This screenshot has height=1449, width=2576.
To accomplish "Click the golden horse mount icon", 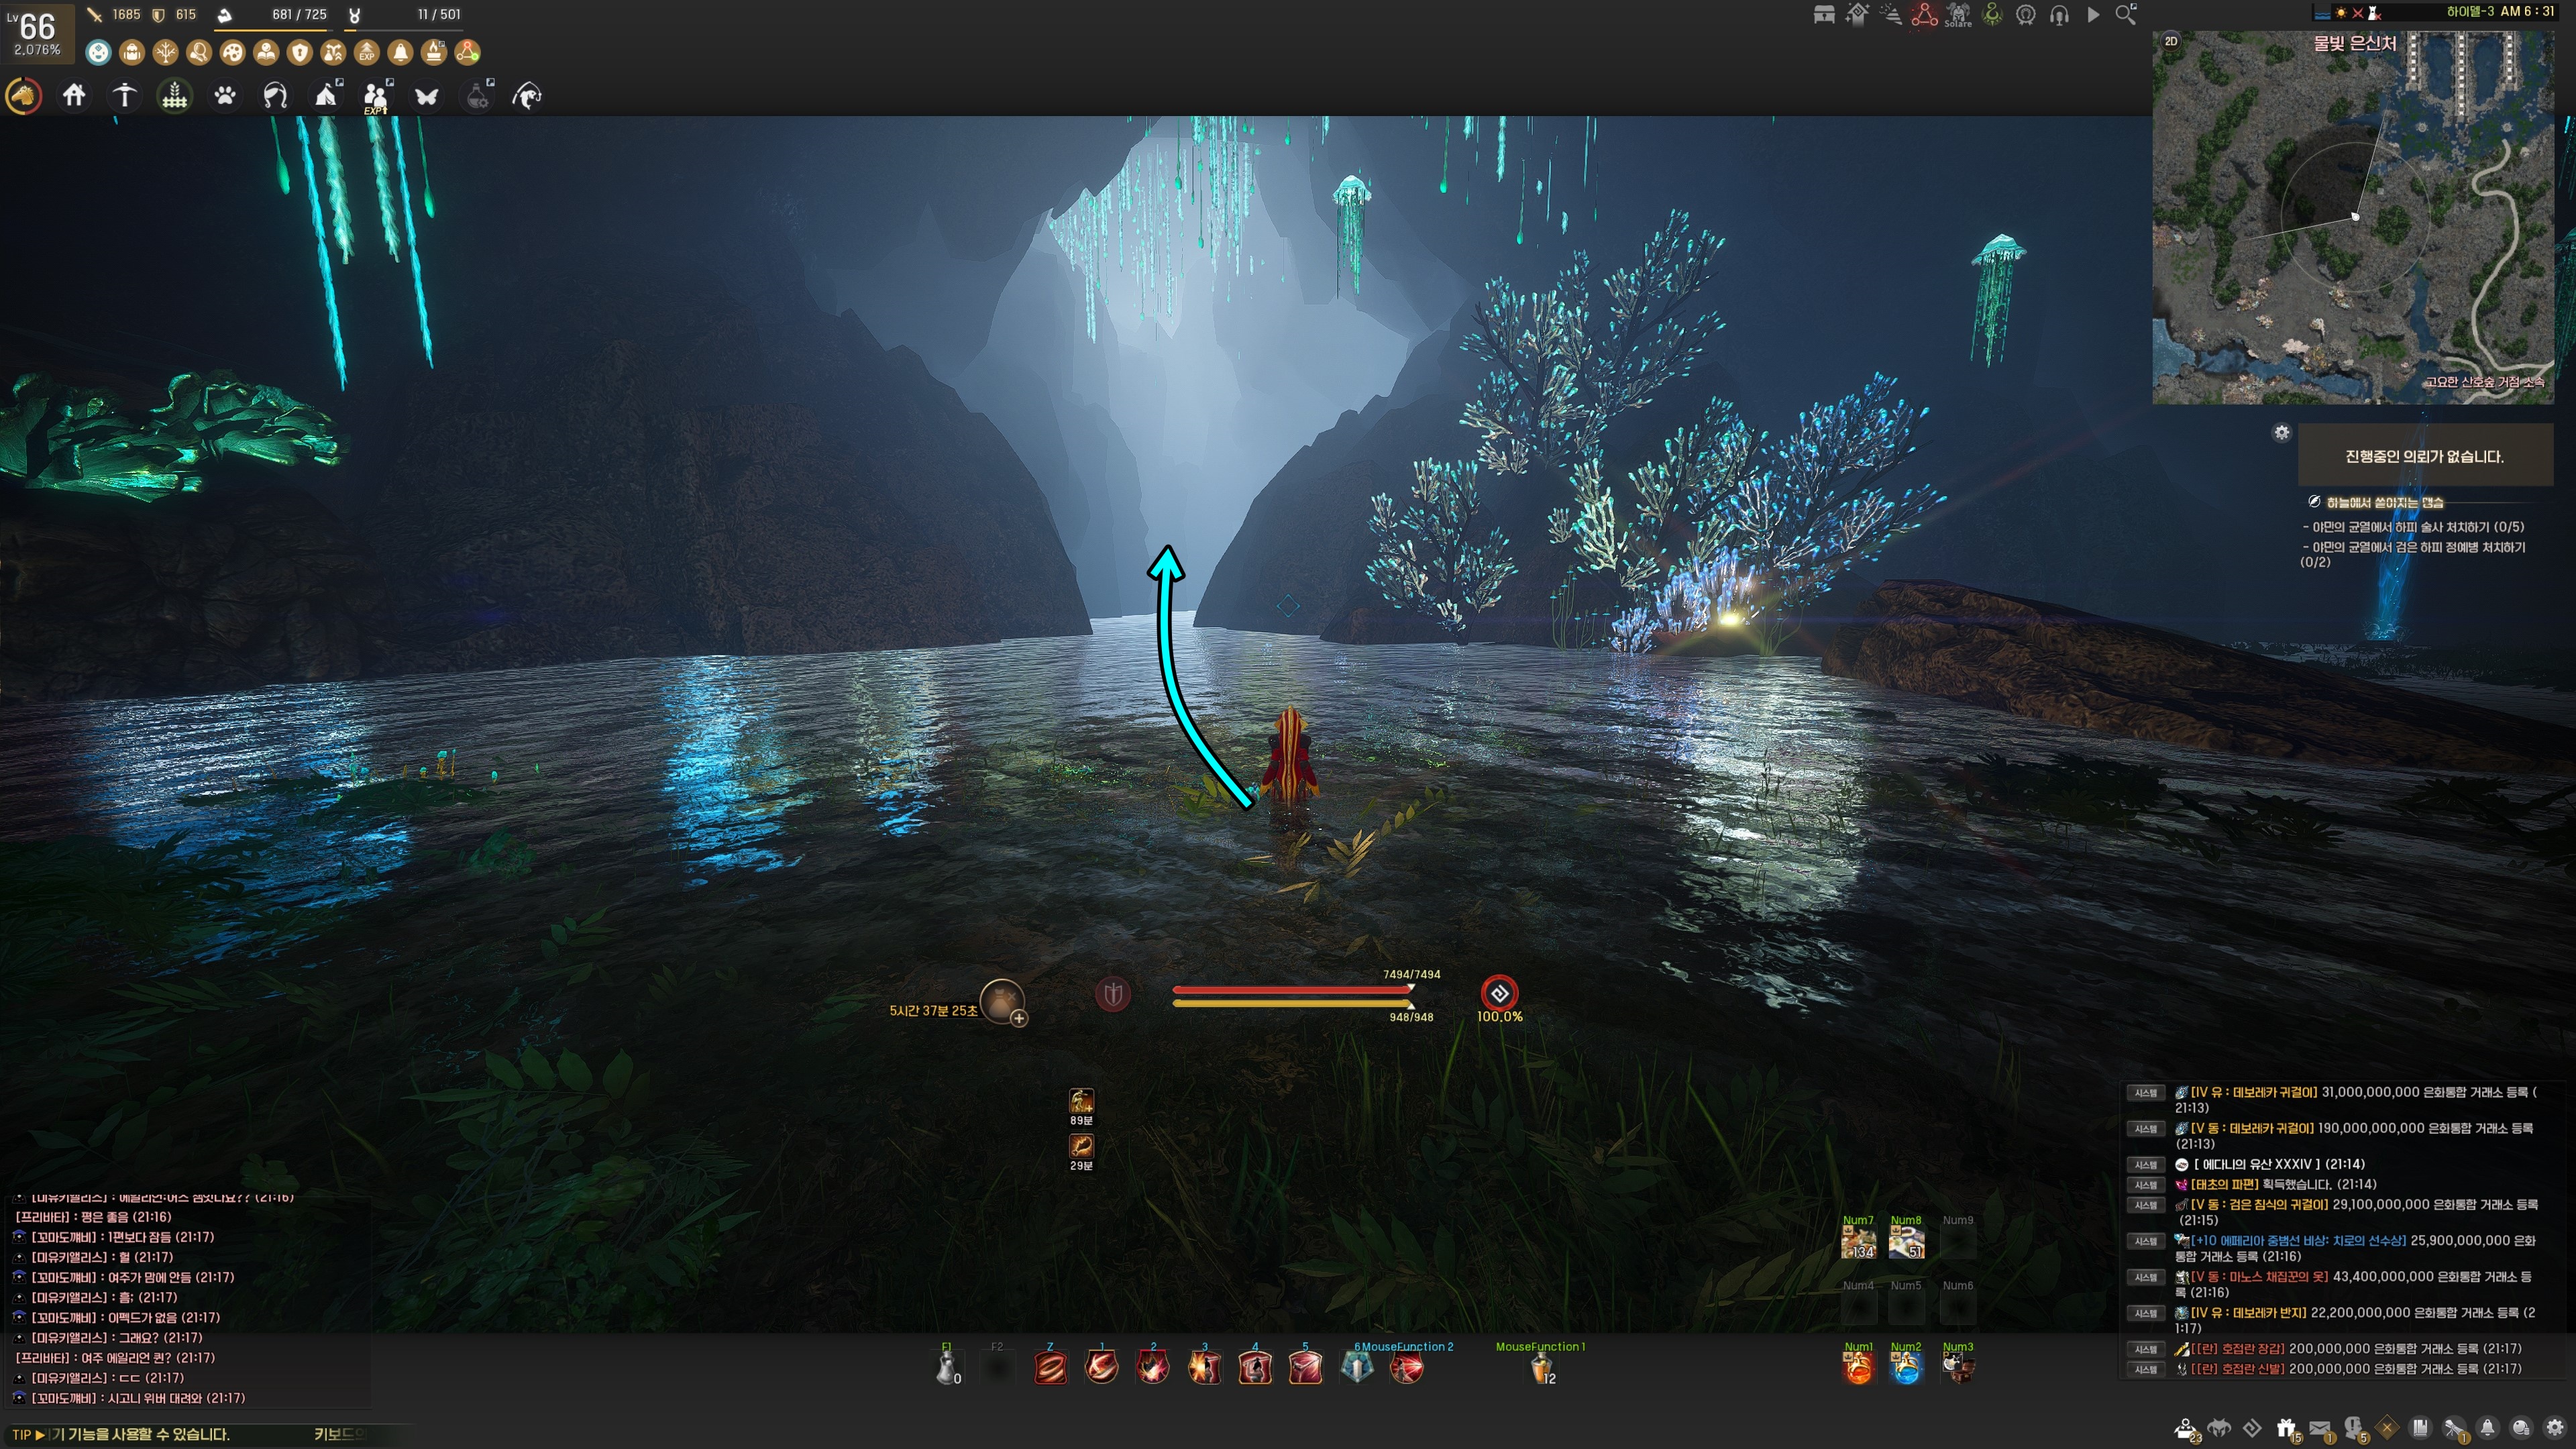I will (24, 96).
